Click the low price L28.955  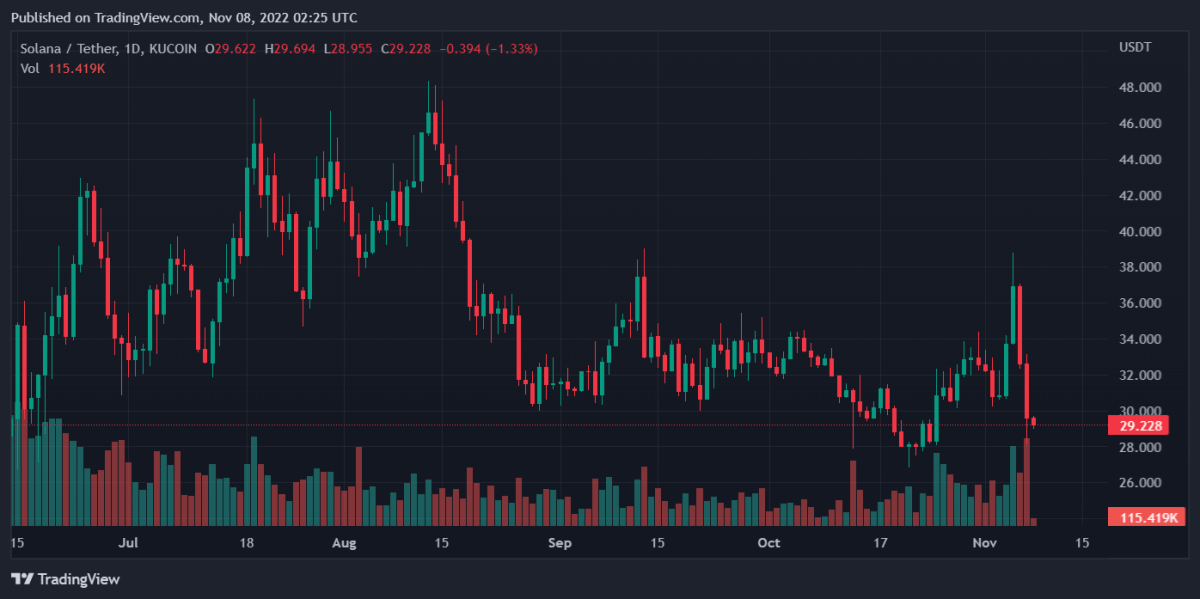pyautogui.click(x=349, y=48)
